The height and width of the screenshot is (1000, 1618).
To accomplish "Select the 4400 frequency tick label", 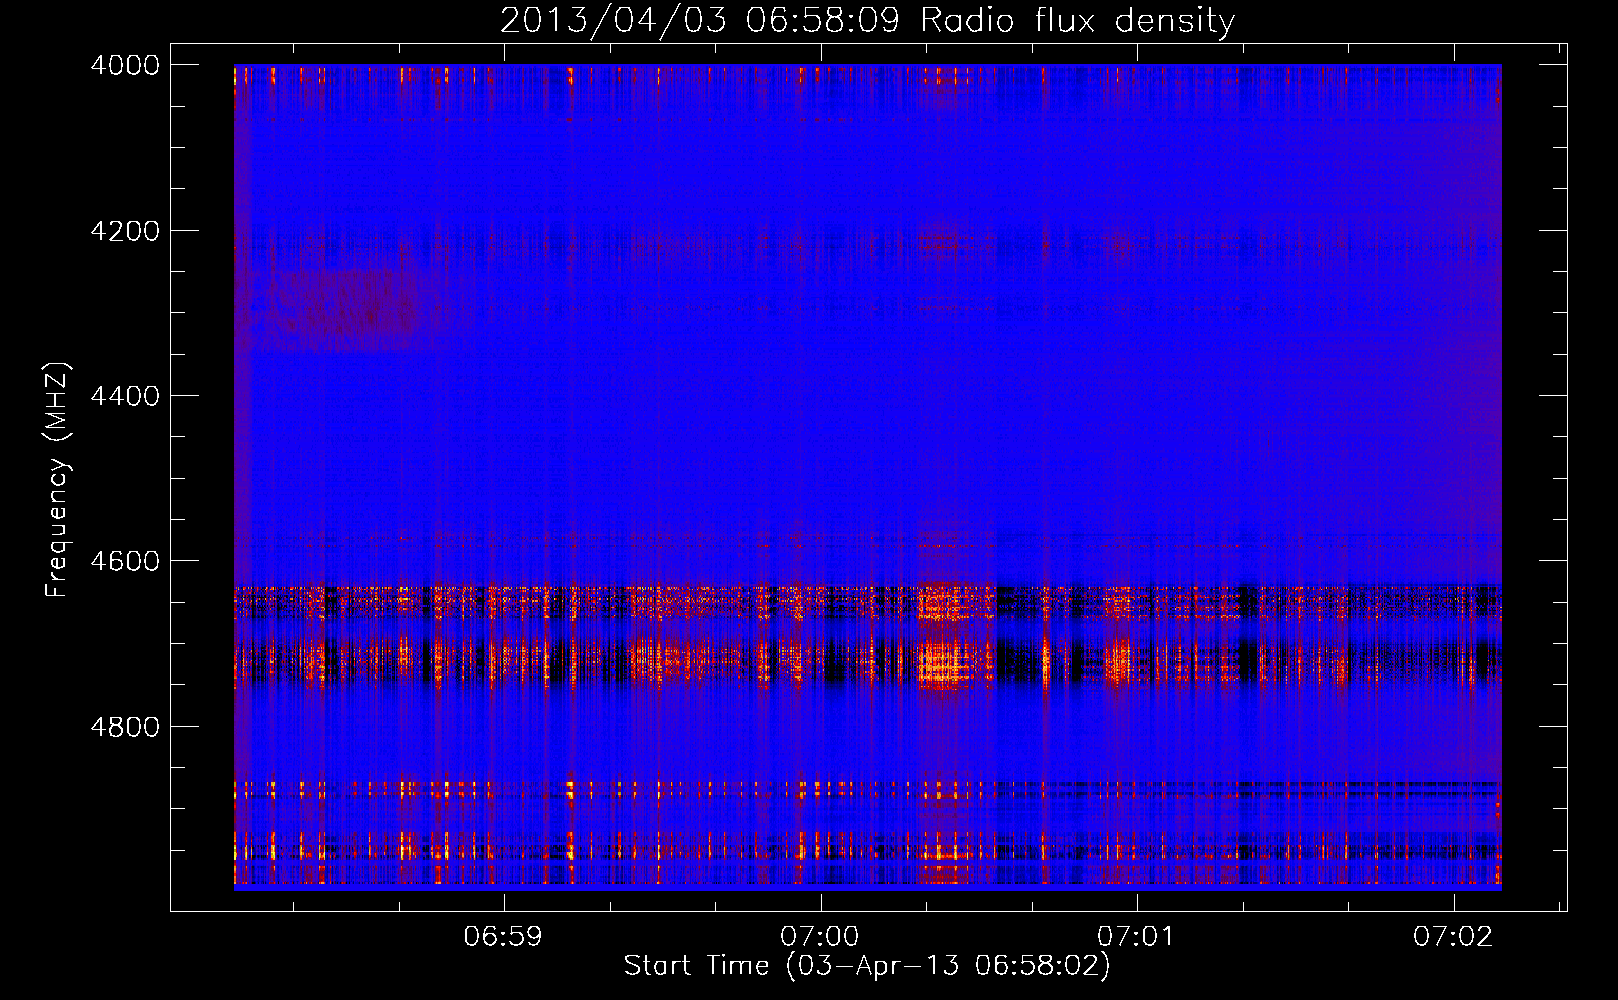I will (125, 396).
